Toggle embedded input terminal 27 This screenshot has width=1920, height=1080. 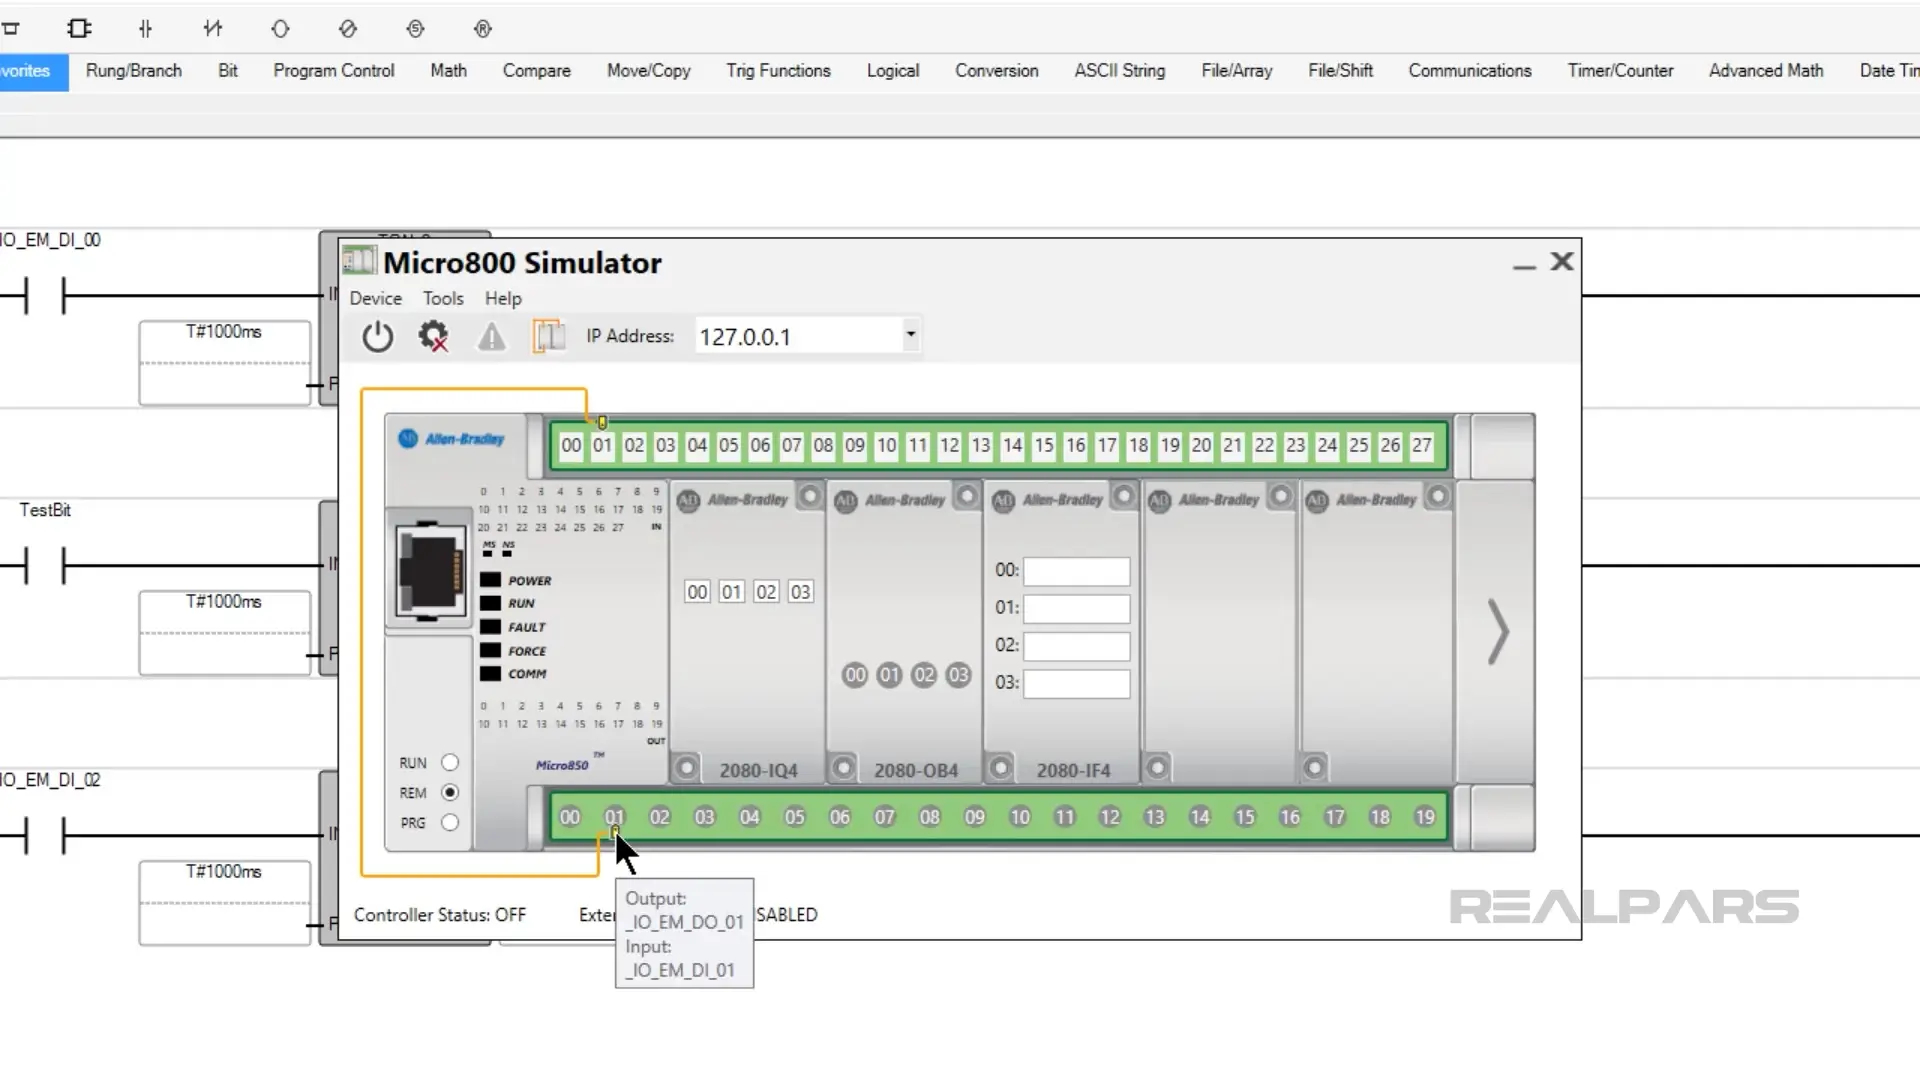[x=1422, y=445]
